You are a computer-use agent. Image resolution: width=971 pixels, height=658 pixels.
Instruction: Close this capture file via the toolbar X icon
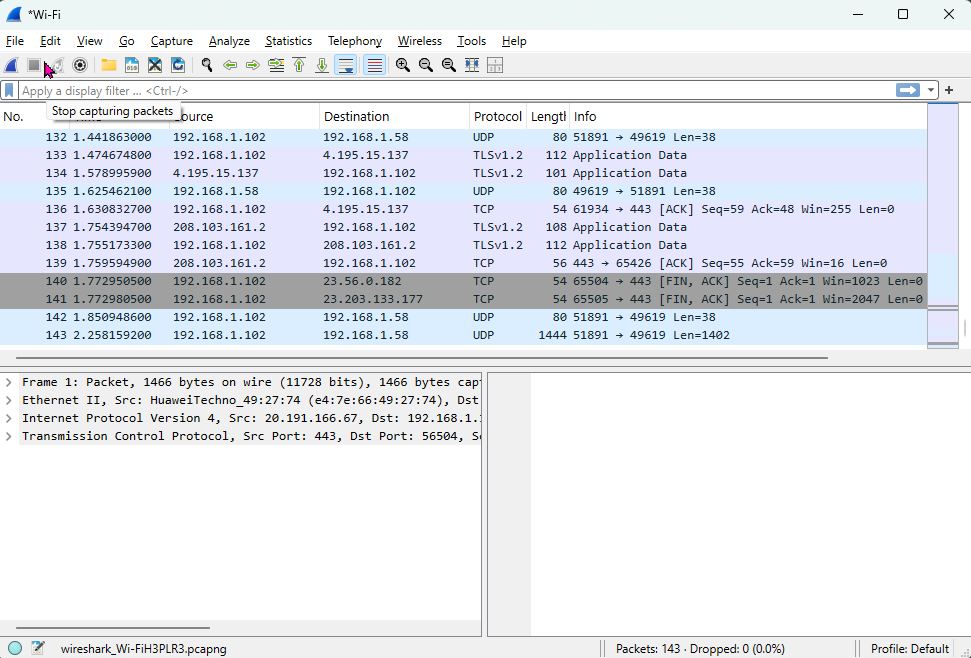(155, 65)
